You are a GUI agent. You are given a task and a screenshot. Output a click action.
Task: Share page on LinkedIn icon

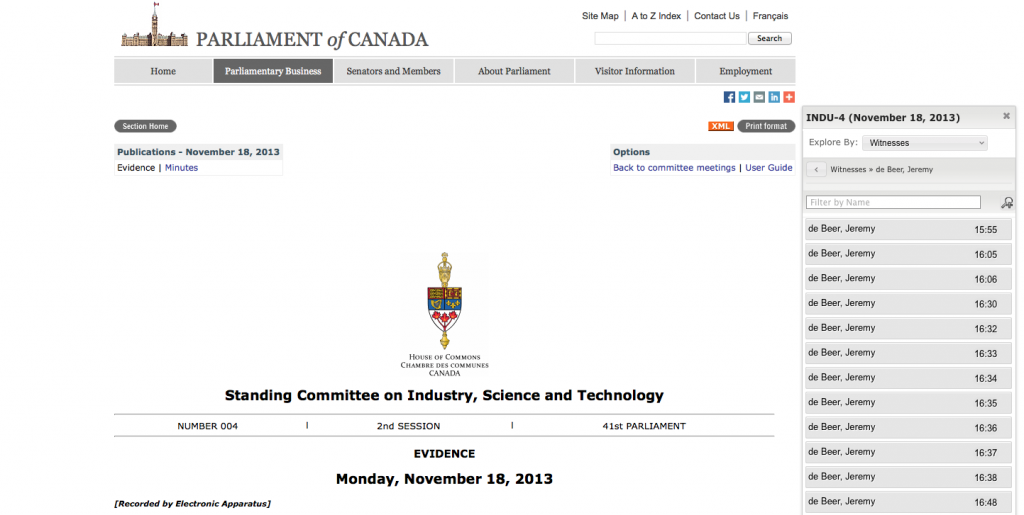[x=775, y=97]
